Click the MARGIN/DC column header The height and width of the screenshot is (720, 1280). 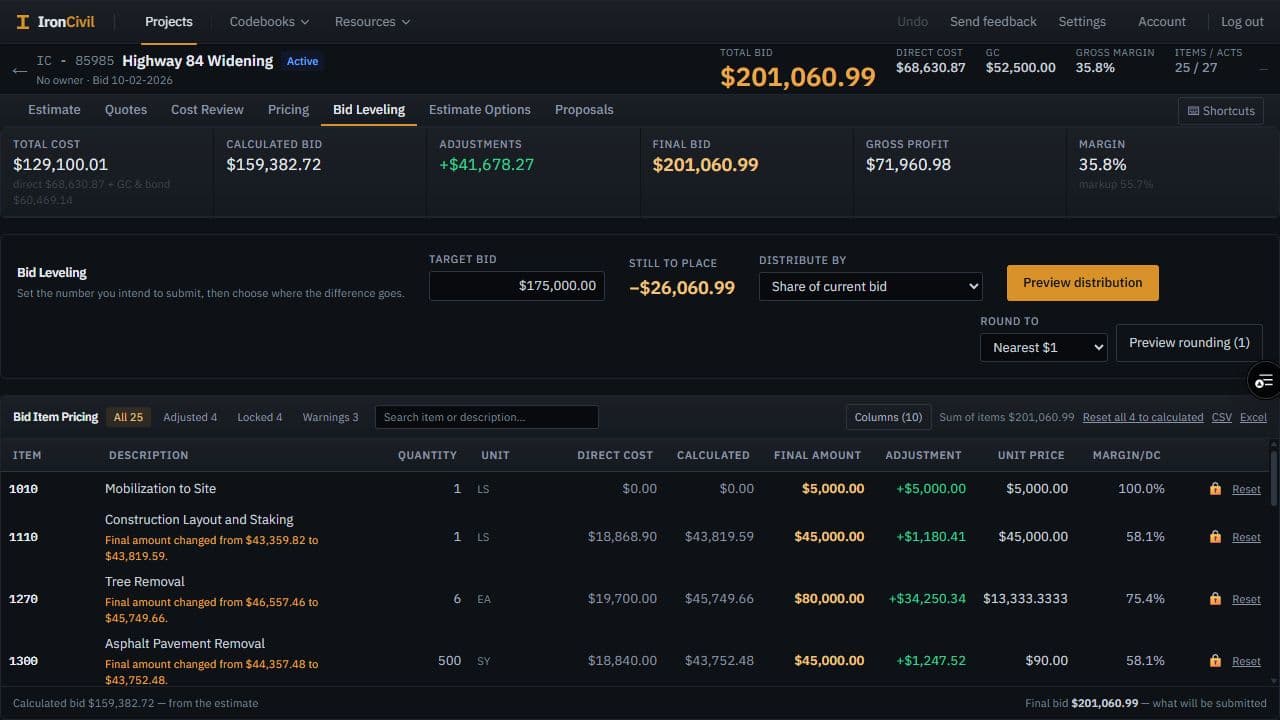pyautogui.click(x=1126, y=455)
